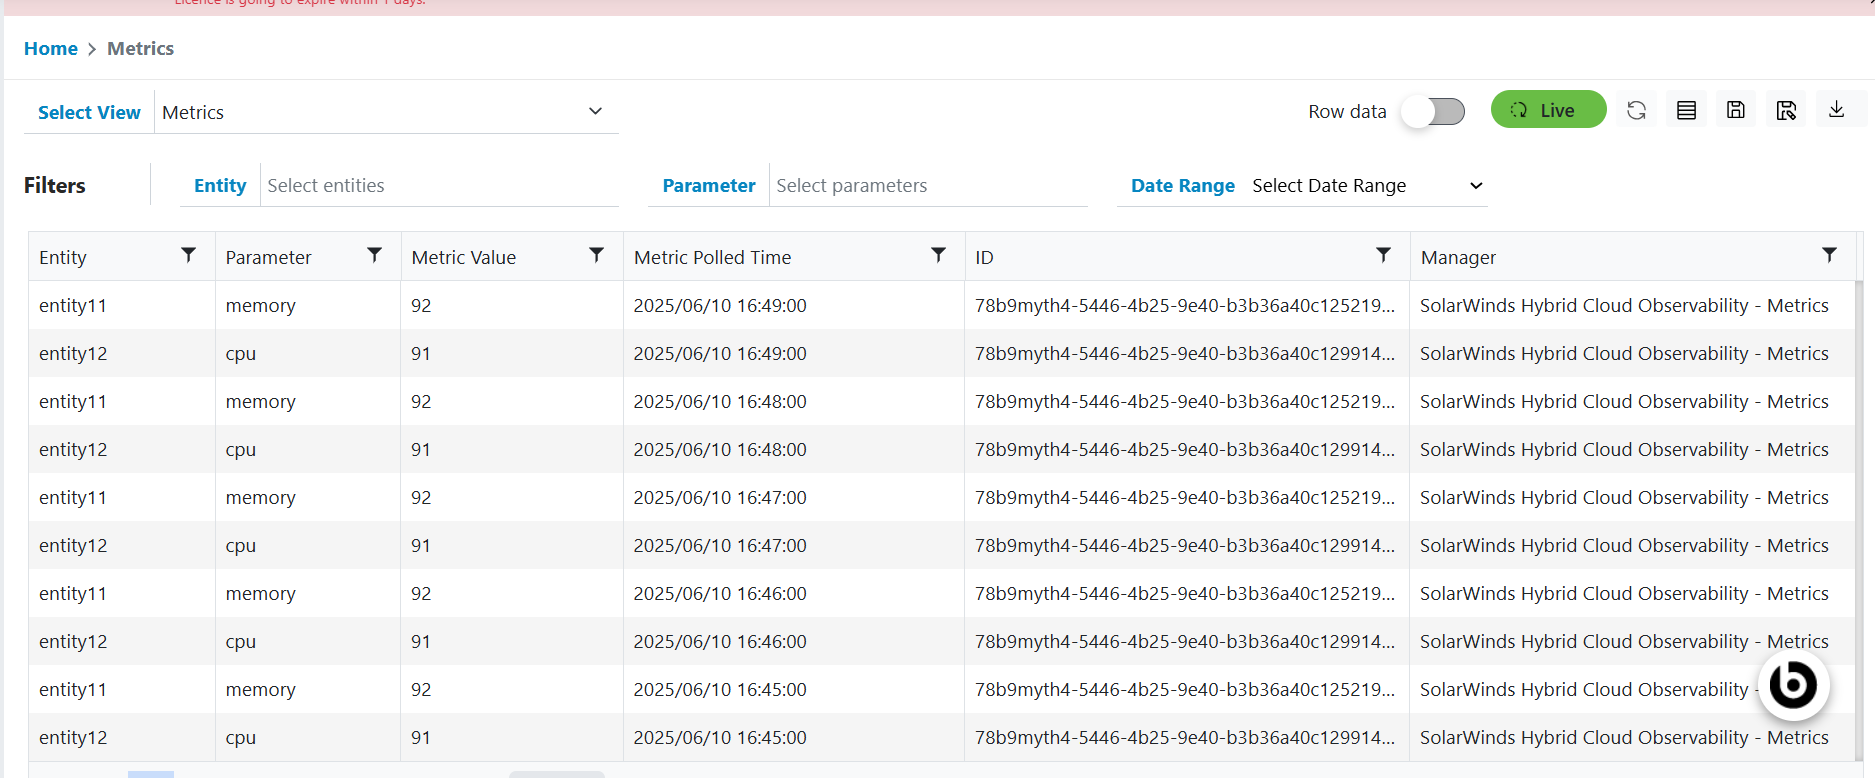Open the filter on the Parameter column
This screenshot has width=1875, height=778.
coord(375,256)
